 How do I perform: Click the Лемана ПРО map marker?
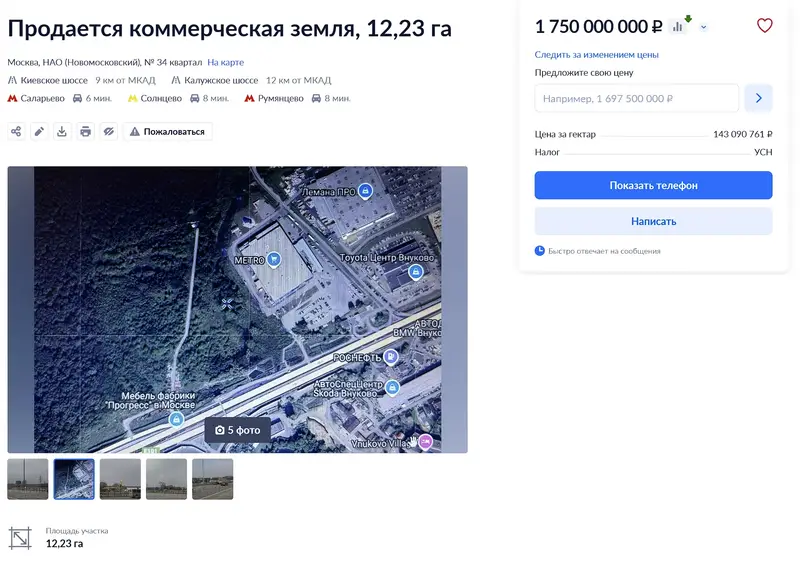pos(365,191)
